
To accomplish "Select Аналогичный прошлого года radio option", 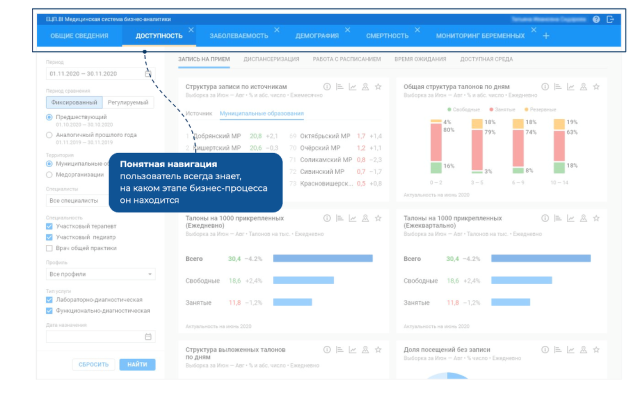I will (x=49, y=135).
